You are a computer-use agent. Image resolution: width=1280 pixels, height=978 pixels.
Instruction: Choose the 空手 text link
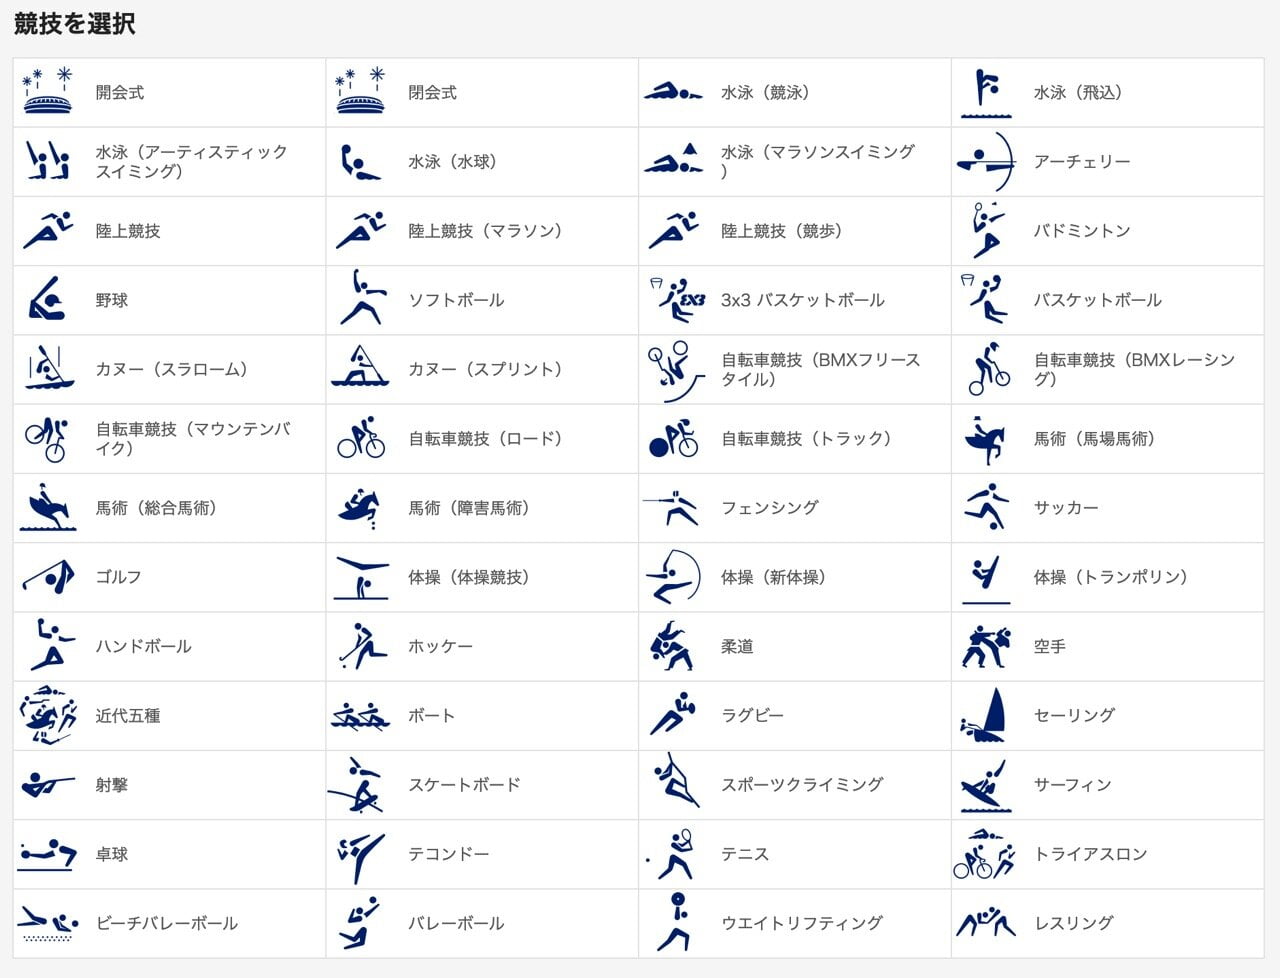point(1050,647)
